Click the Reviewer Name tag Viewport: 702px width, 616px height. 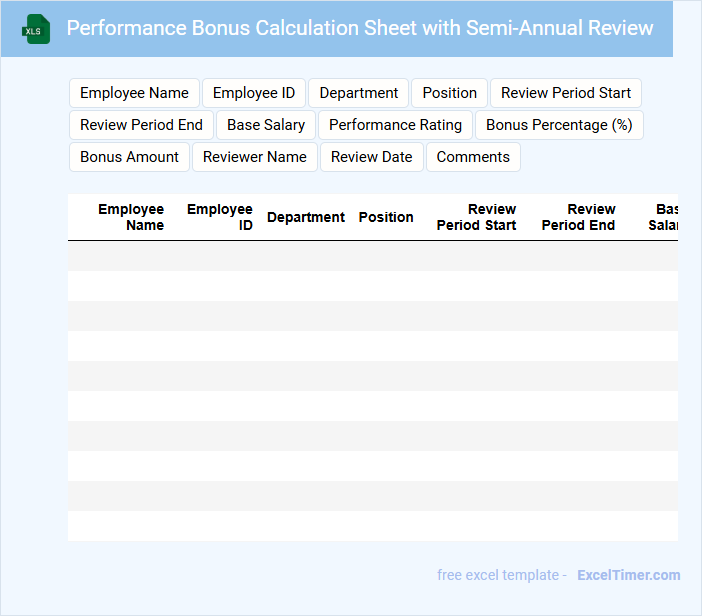coord(255,157)
